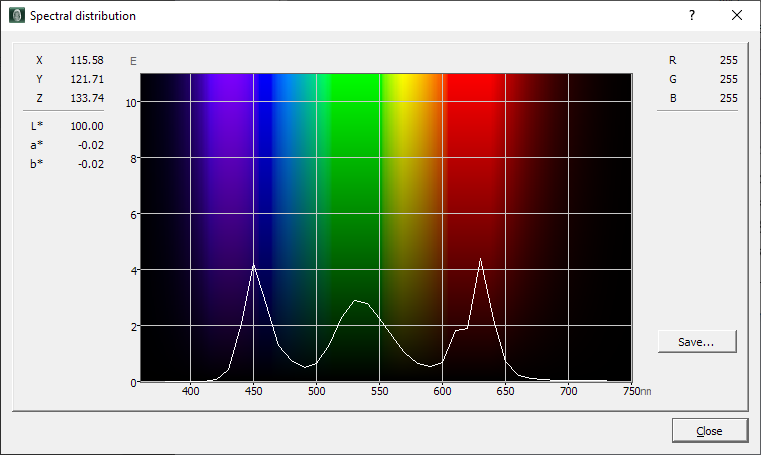Select the X tristimulus value 115.58
This screenshot has width=761, height=455.
coord(87,60)
